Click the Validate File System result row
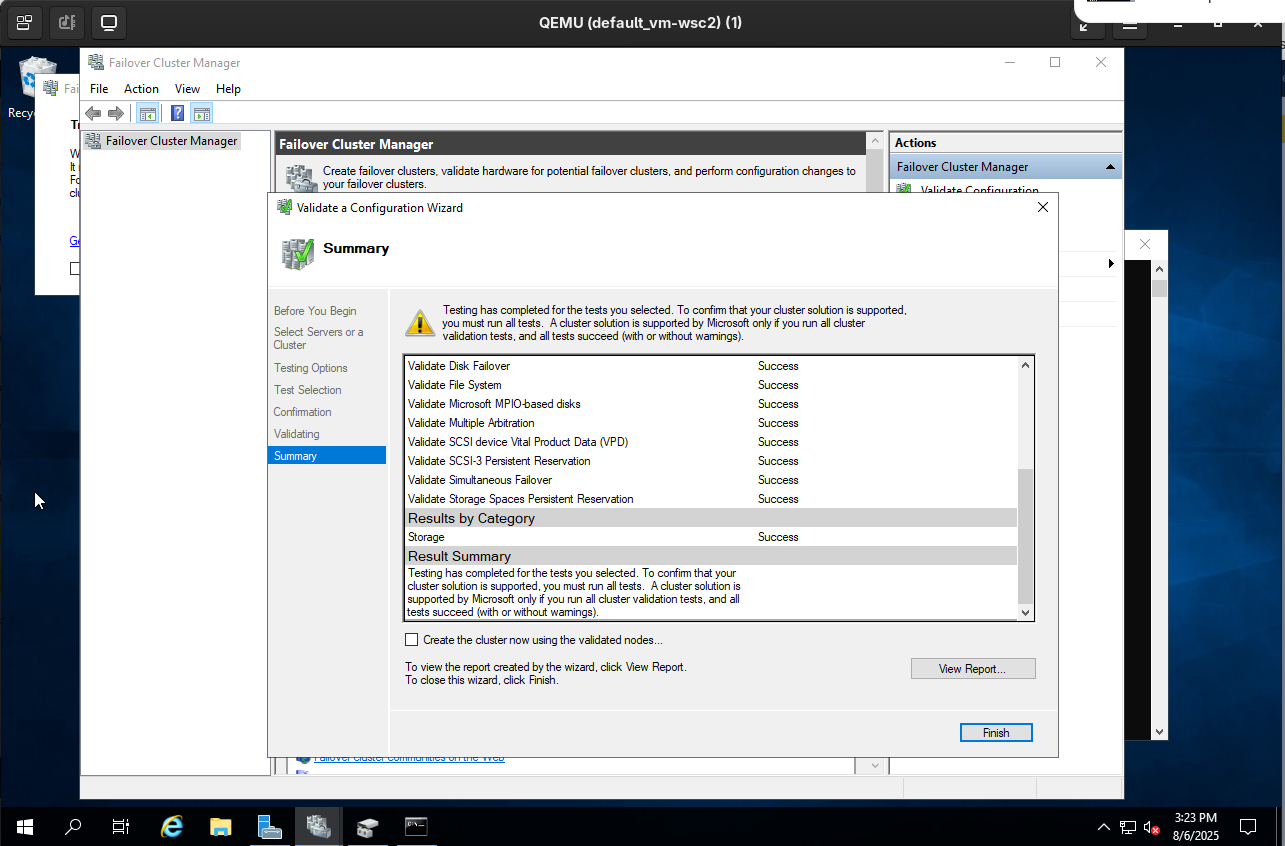The height and width of the screenshot is (846, 1285). [x=711, y=385]
